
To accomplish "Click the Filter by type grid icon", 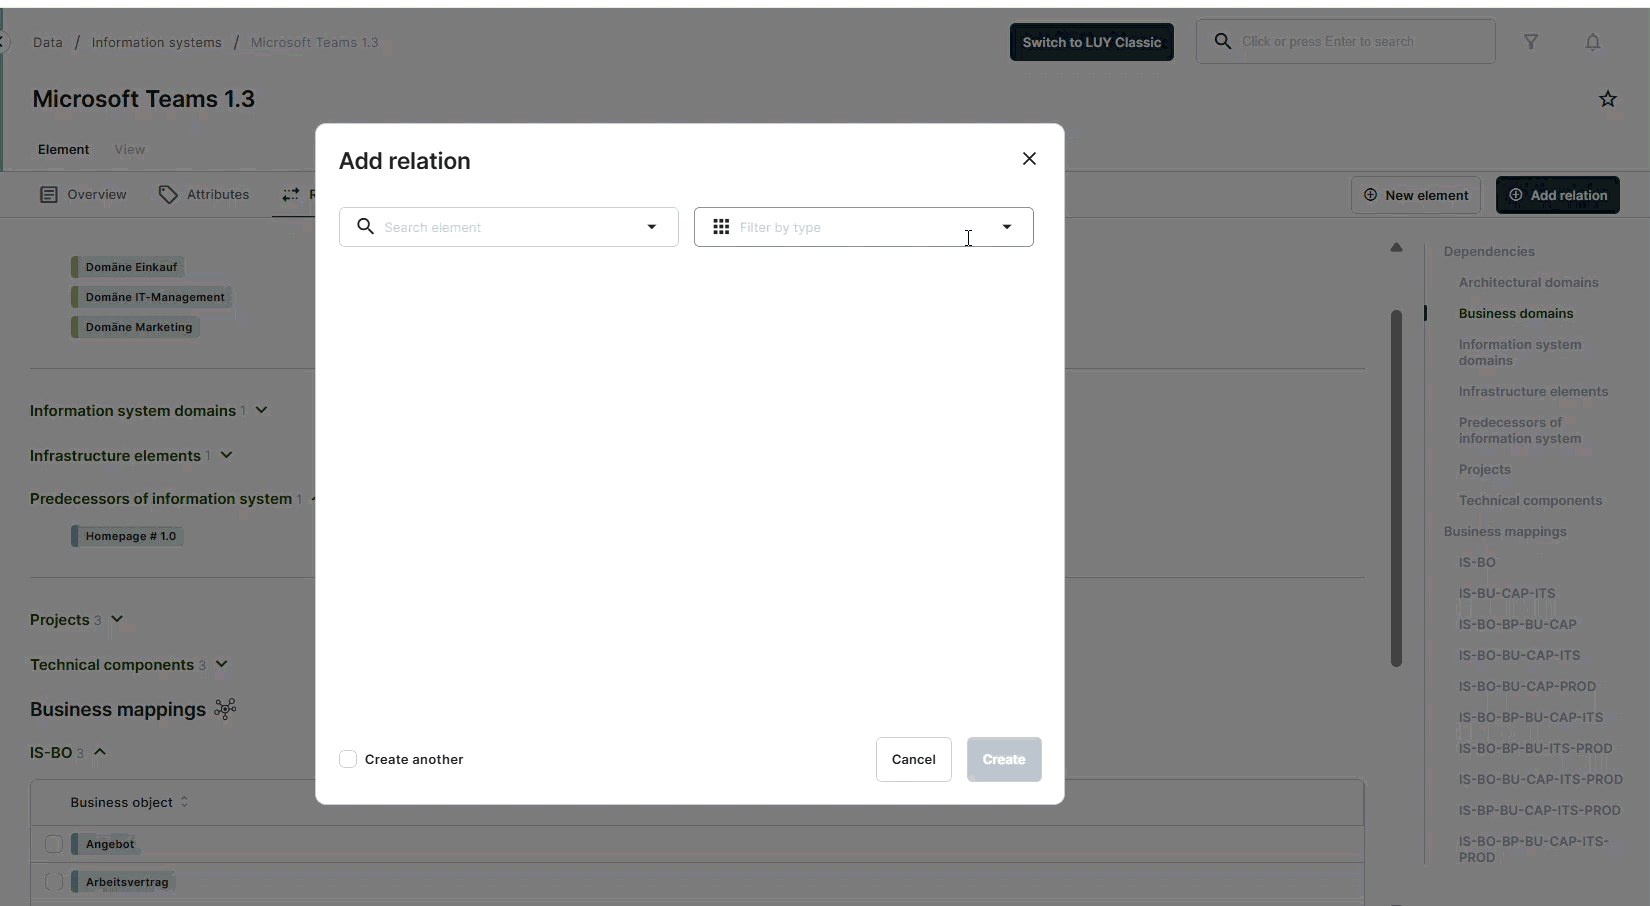I will click(721, 227).
